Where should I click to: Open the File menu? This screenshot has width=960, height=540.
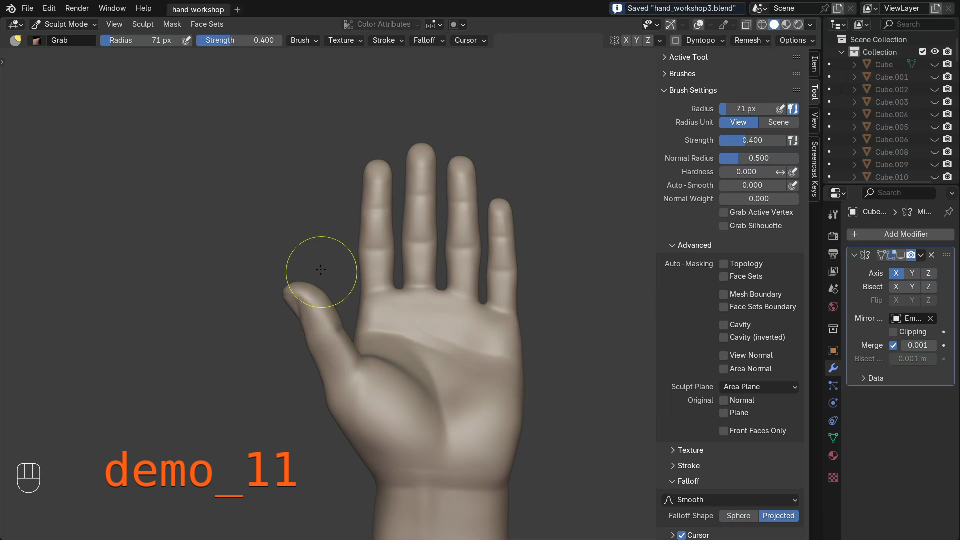(x=27, y=9)
